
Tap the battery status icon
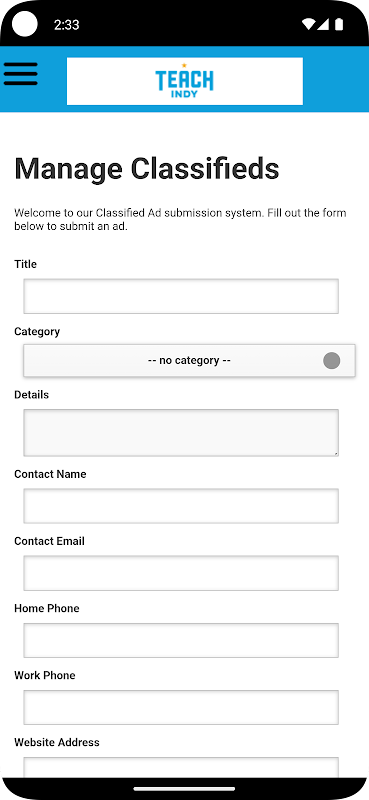pos(338,24)
